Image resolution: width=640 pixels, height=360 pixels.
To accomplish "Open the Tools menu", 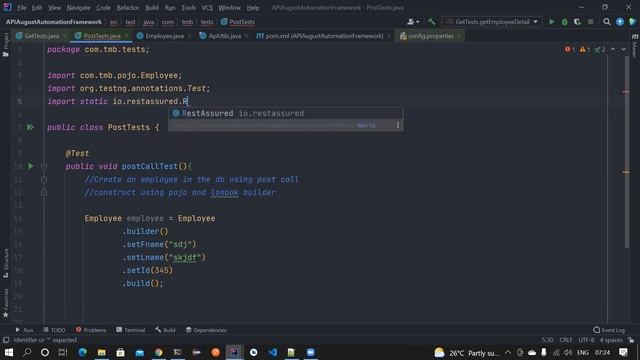I will click(x=188, y=8).
